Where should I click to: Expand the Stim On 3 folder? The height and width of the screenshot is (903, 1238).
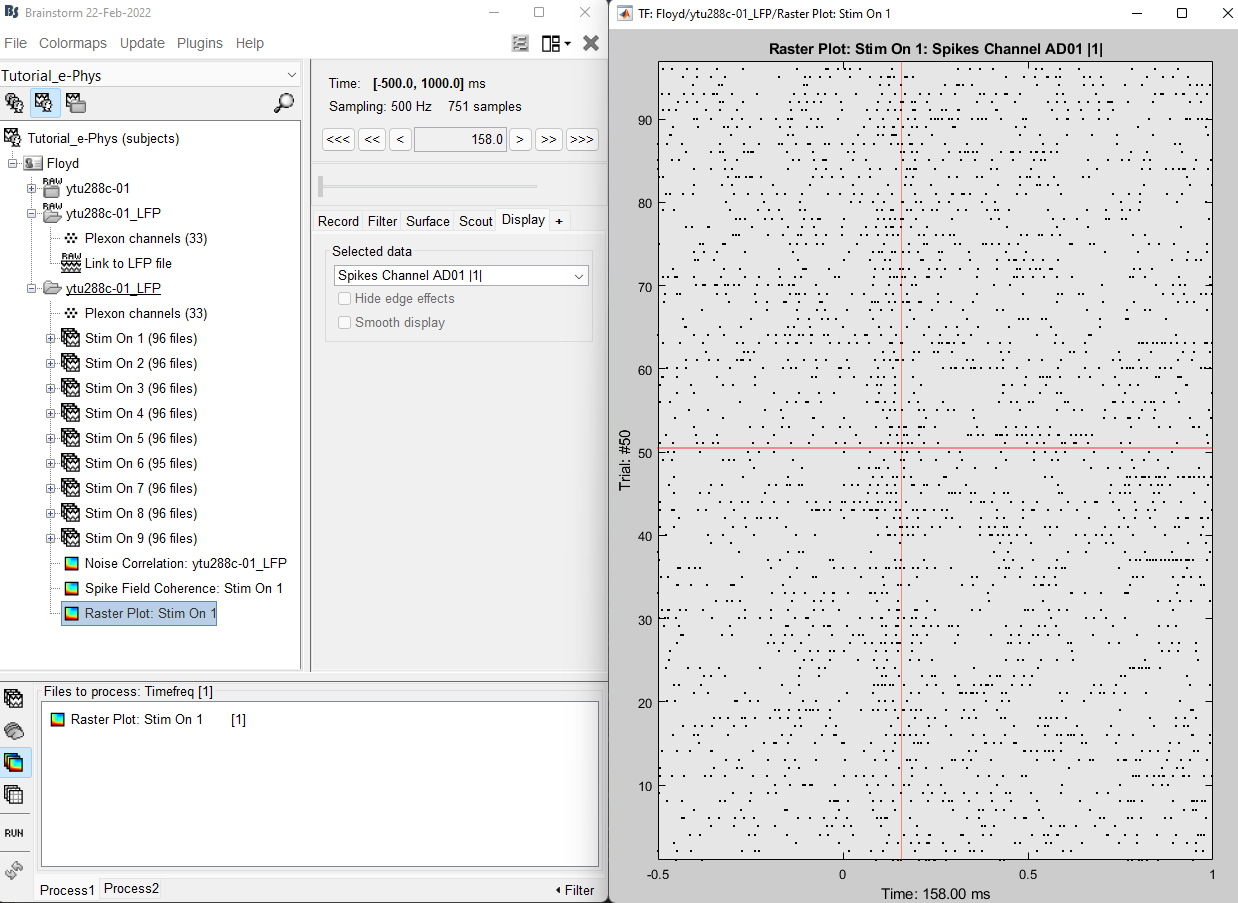tap(51, 389)
